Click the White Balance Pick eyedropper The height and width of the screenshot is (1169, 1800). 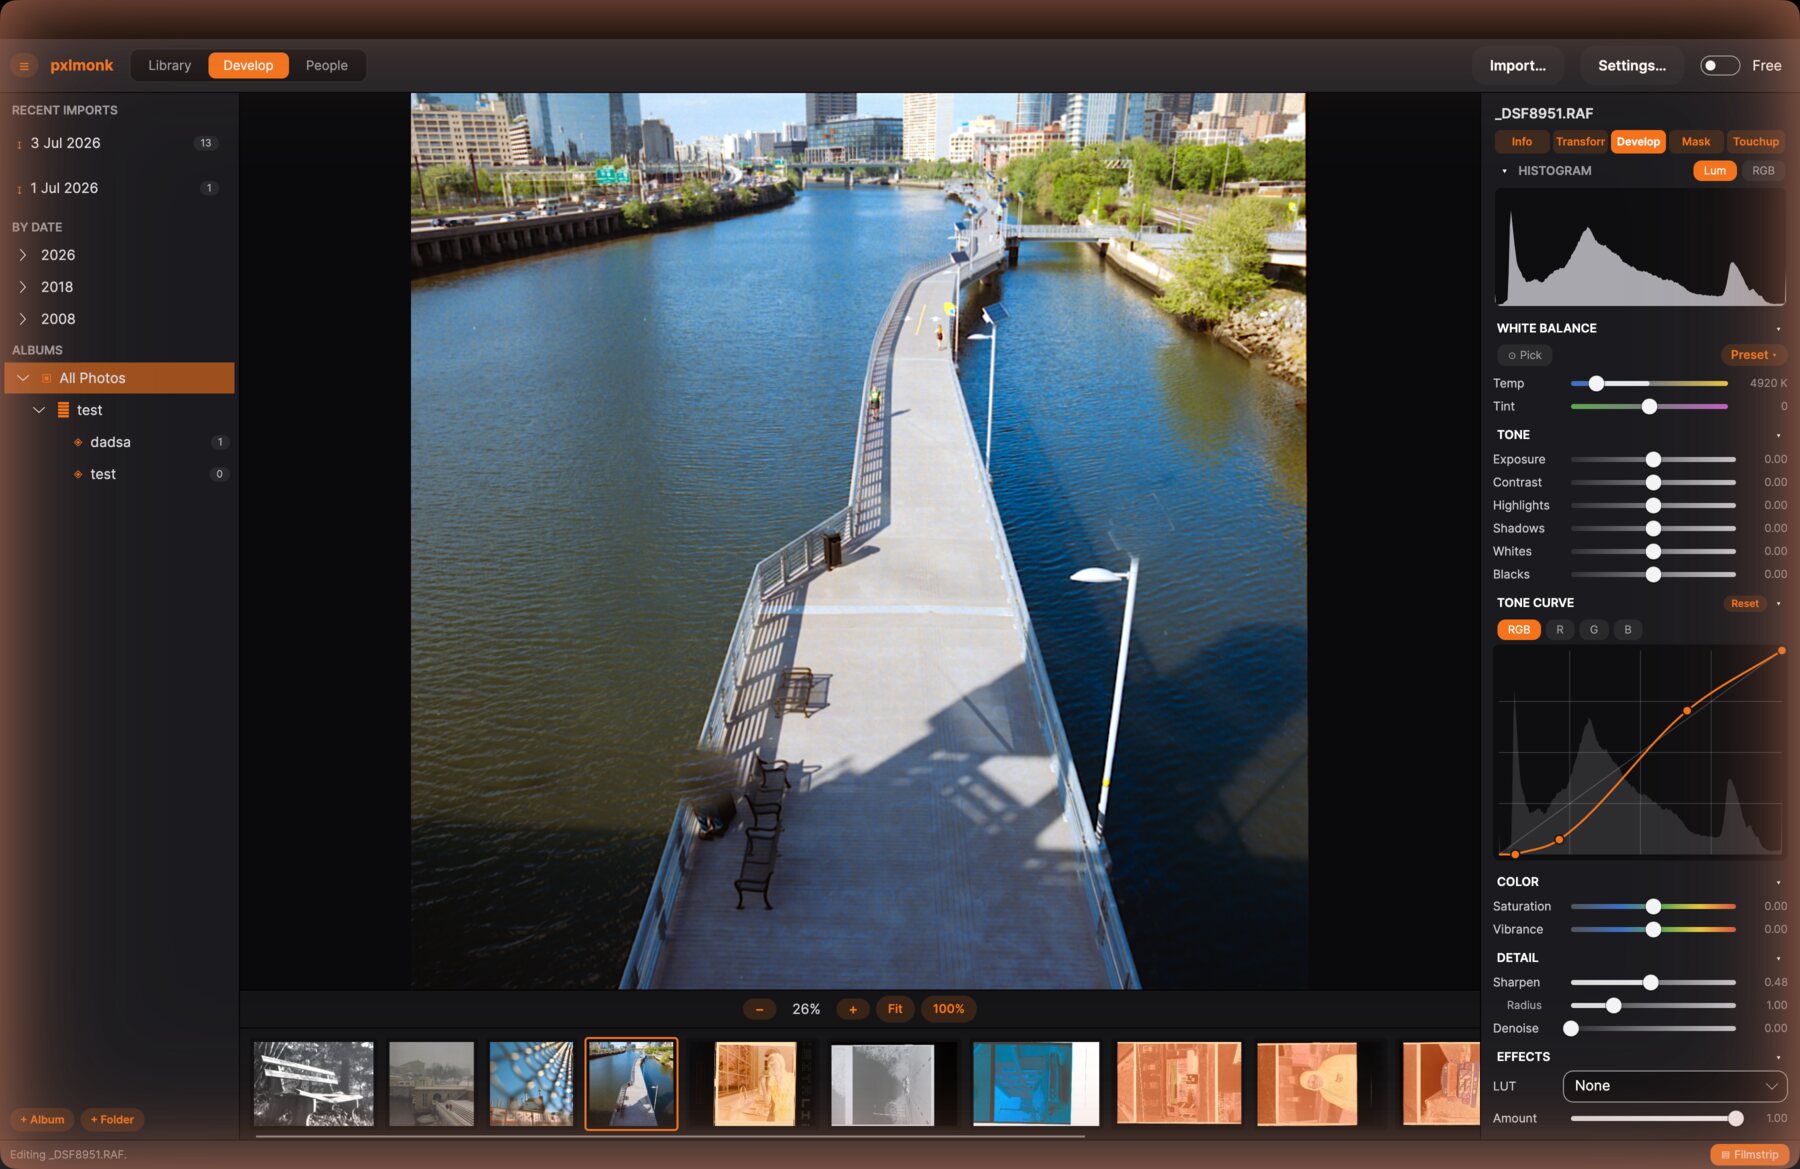coord(1525,355)
